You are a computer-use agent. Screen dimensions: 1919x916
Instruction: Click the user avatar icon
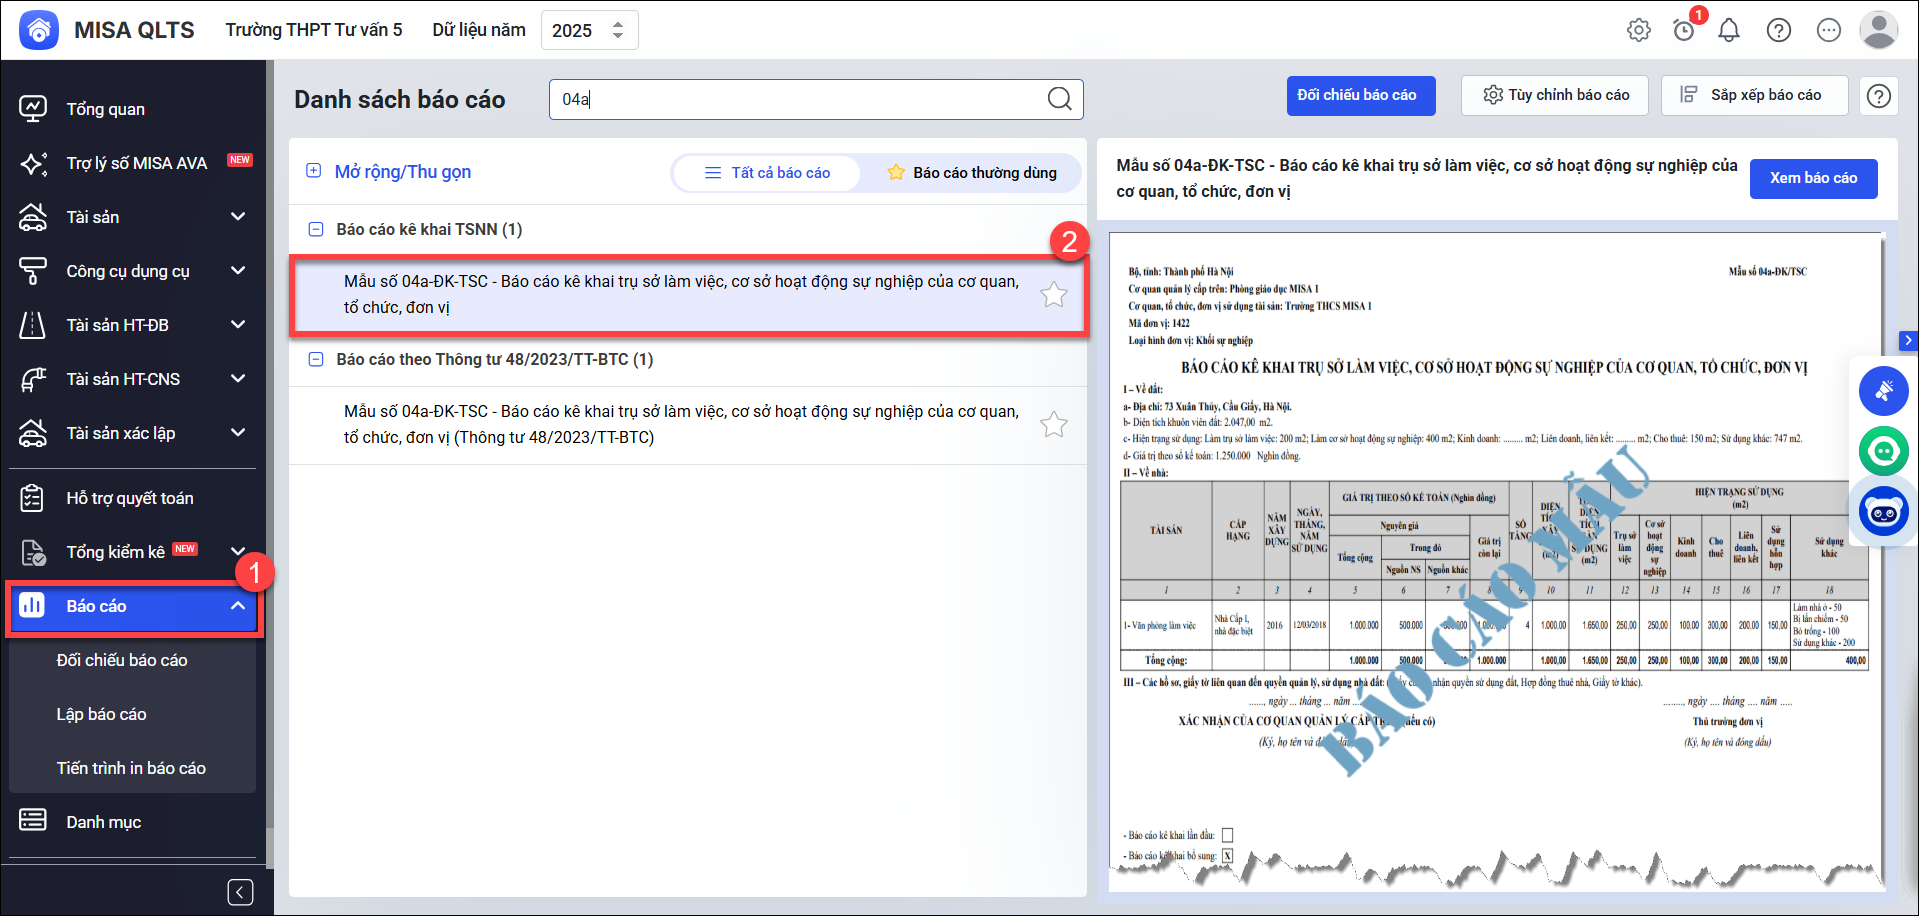pos(1878,30)
